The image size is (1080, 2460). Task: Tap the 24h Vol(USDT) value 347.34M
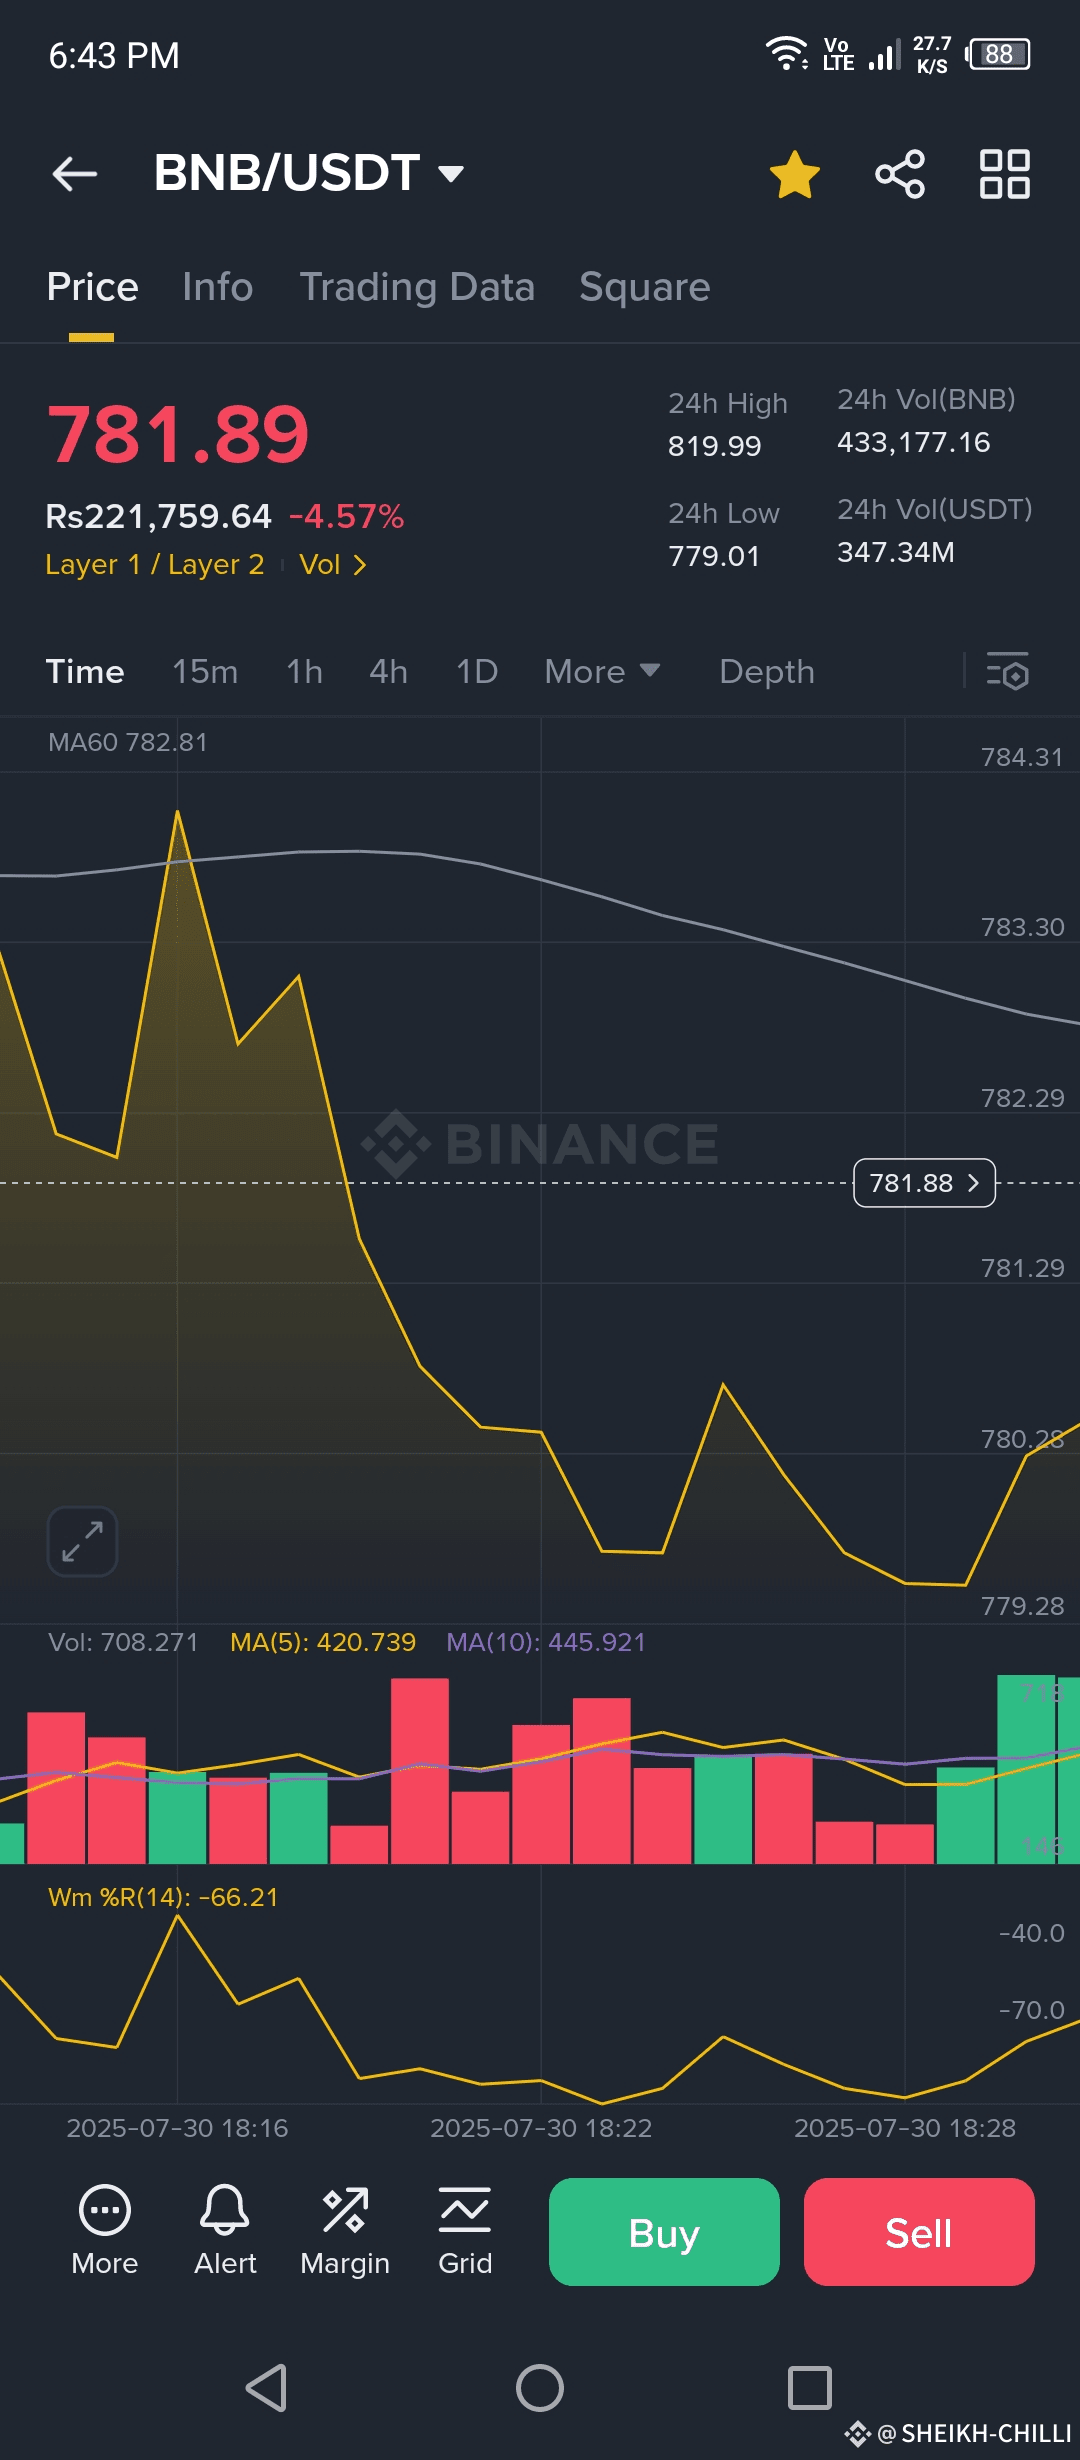(896, 552)
